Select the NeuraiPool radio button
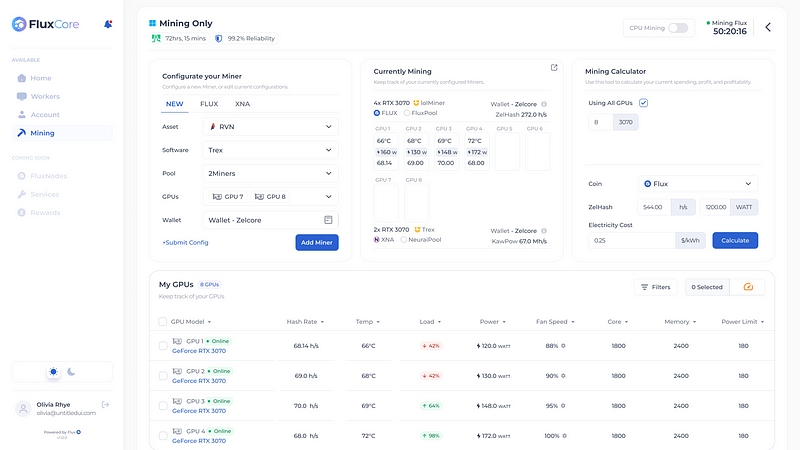This screenshot has width=800, height=450. pos(404,239)
